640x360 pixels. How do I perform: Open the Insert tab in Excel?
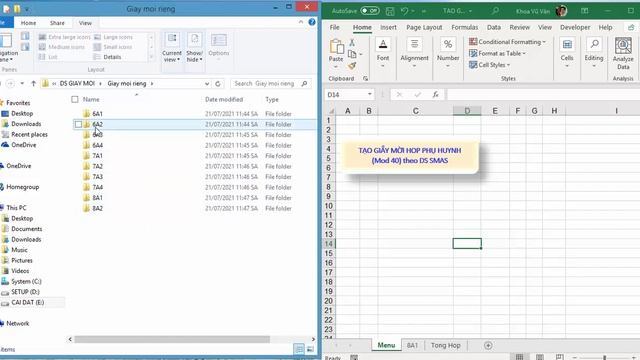388,27
